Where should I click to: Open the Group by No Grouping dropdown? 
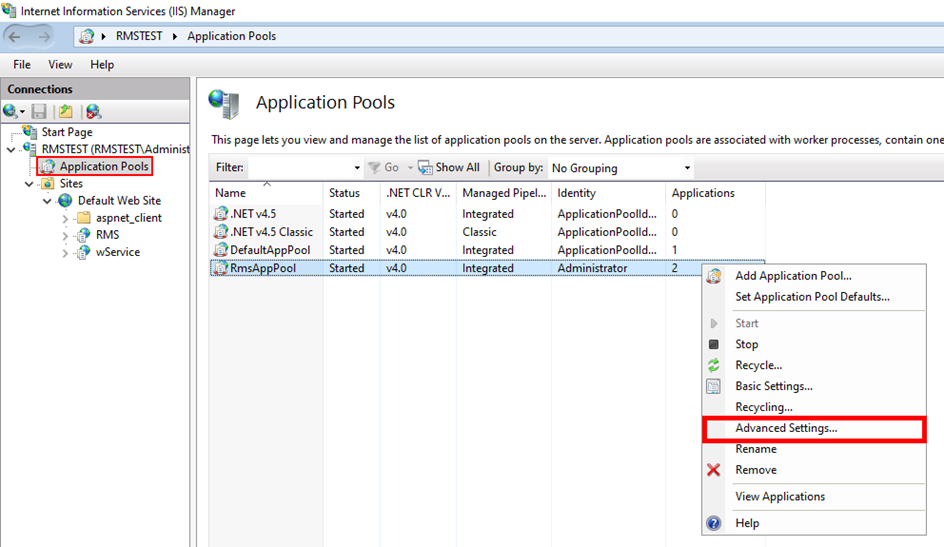click(x=621, y=168)
